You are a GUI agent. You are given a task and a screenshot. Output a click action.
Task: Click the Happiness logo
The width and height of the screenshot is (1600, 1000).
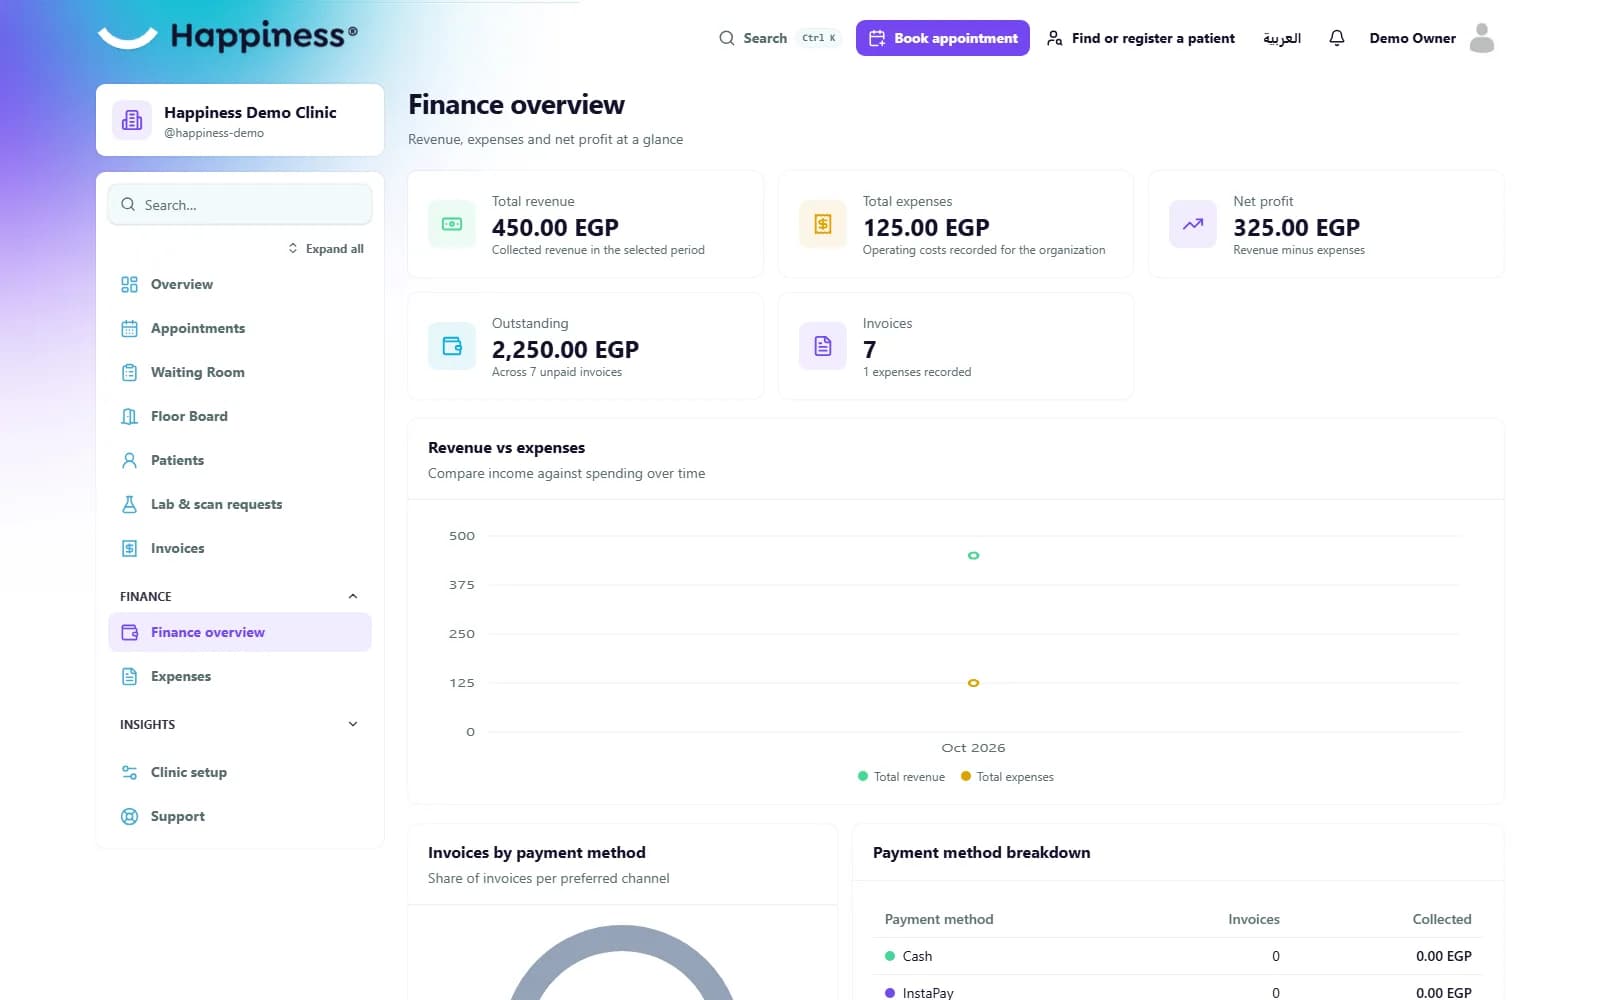pos(228,36)
